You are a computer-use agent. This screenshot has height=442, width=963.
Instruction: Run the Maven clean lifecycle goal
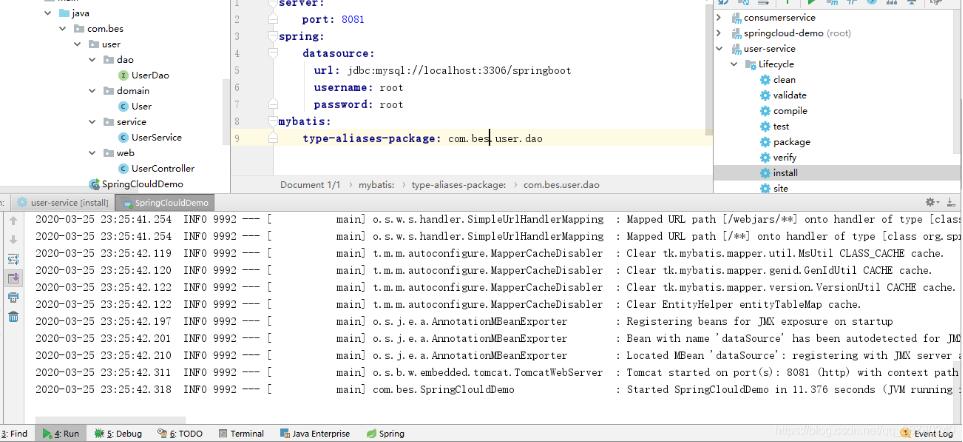783,80
